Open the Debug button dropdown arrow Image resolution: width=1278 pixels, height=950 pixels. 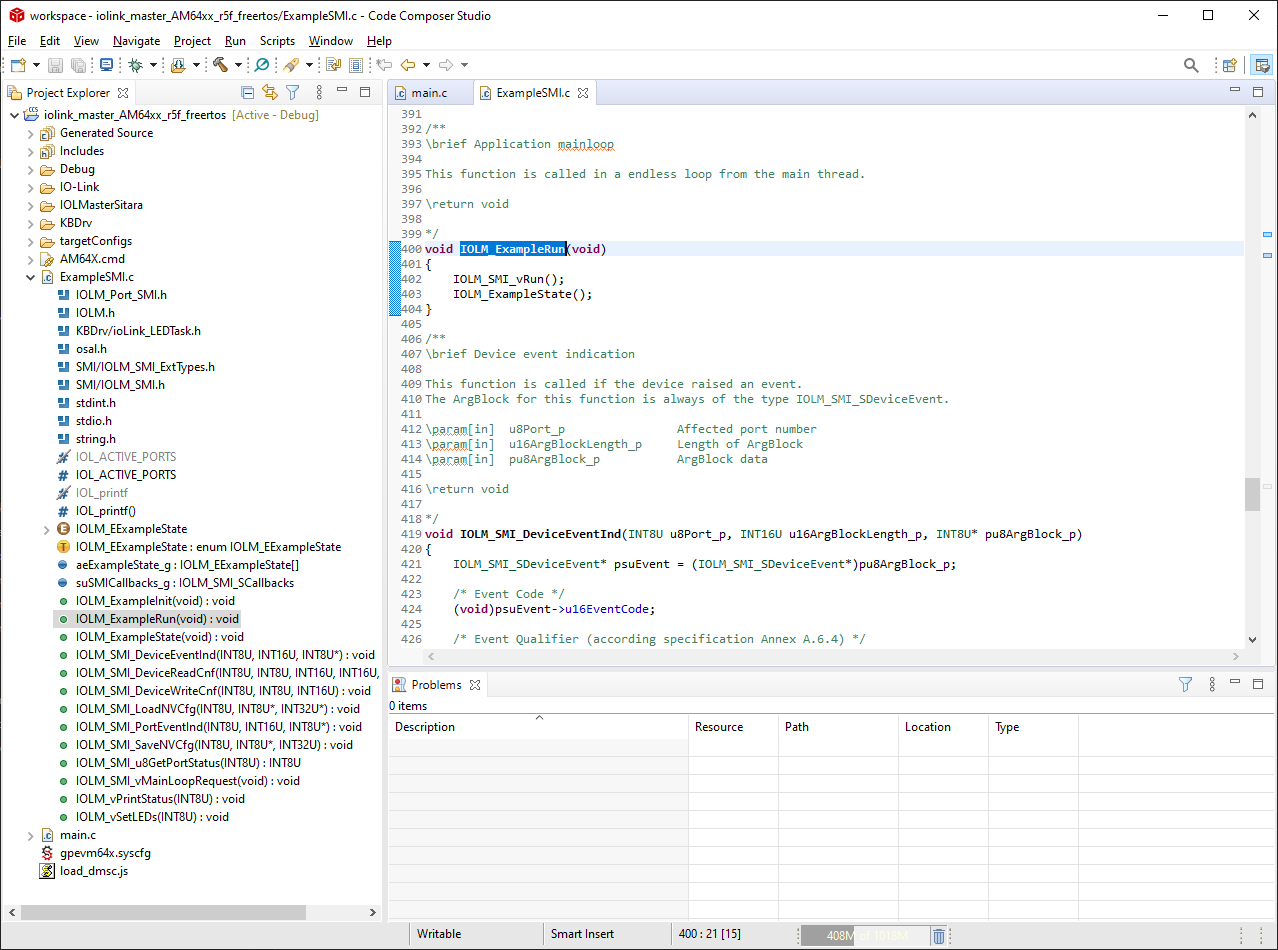click(153, 65)
